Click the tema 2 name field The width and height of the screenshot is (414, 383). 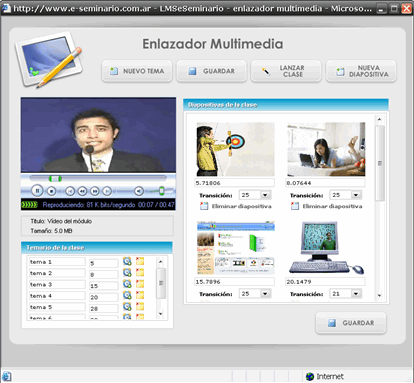pyautogui.click(x=57, y=273)
